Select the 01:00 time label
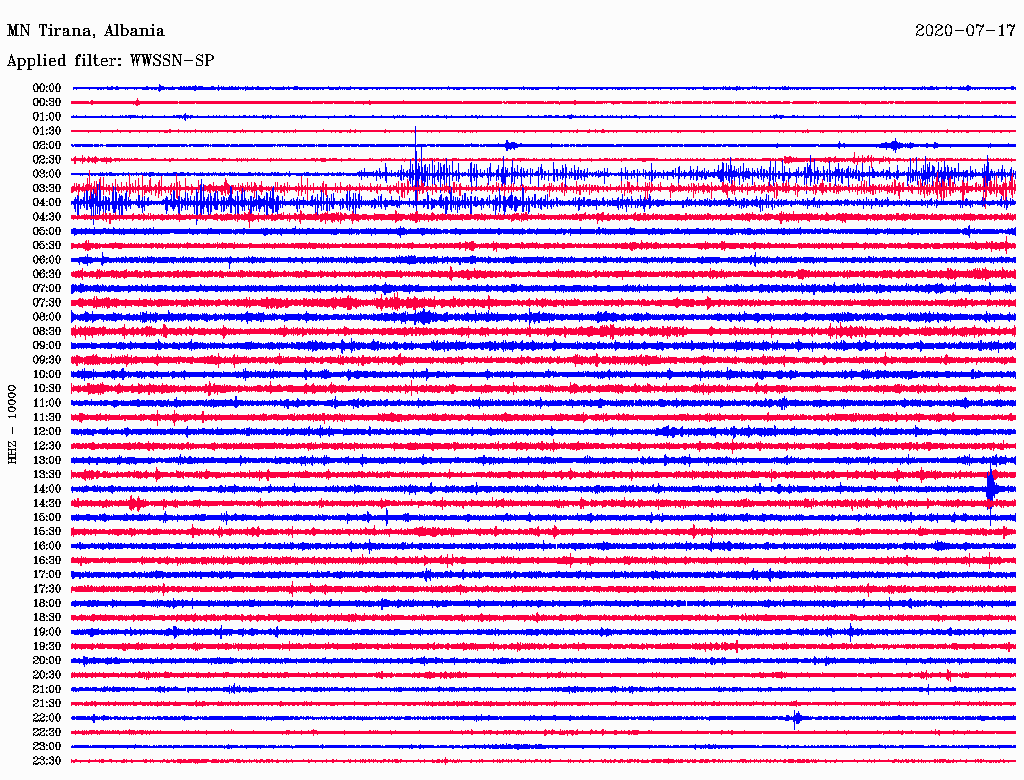Viewport: 1024px width, 780px height. tap(47, 116)
